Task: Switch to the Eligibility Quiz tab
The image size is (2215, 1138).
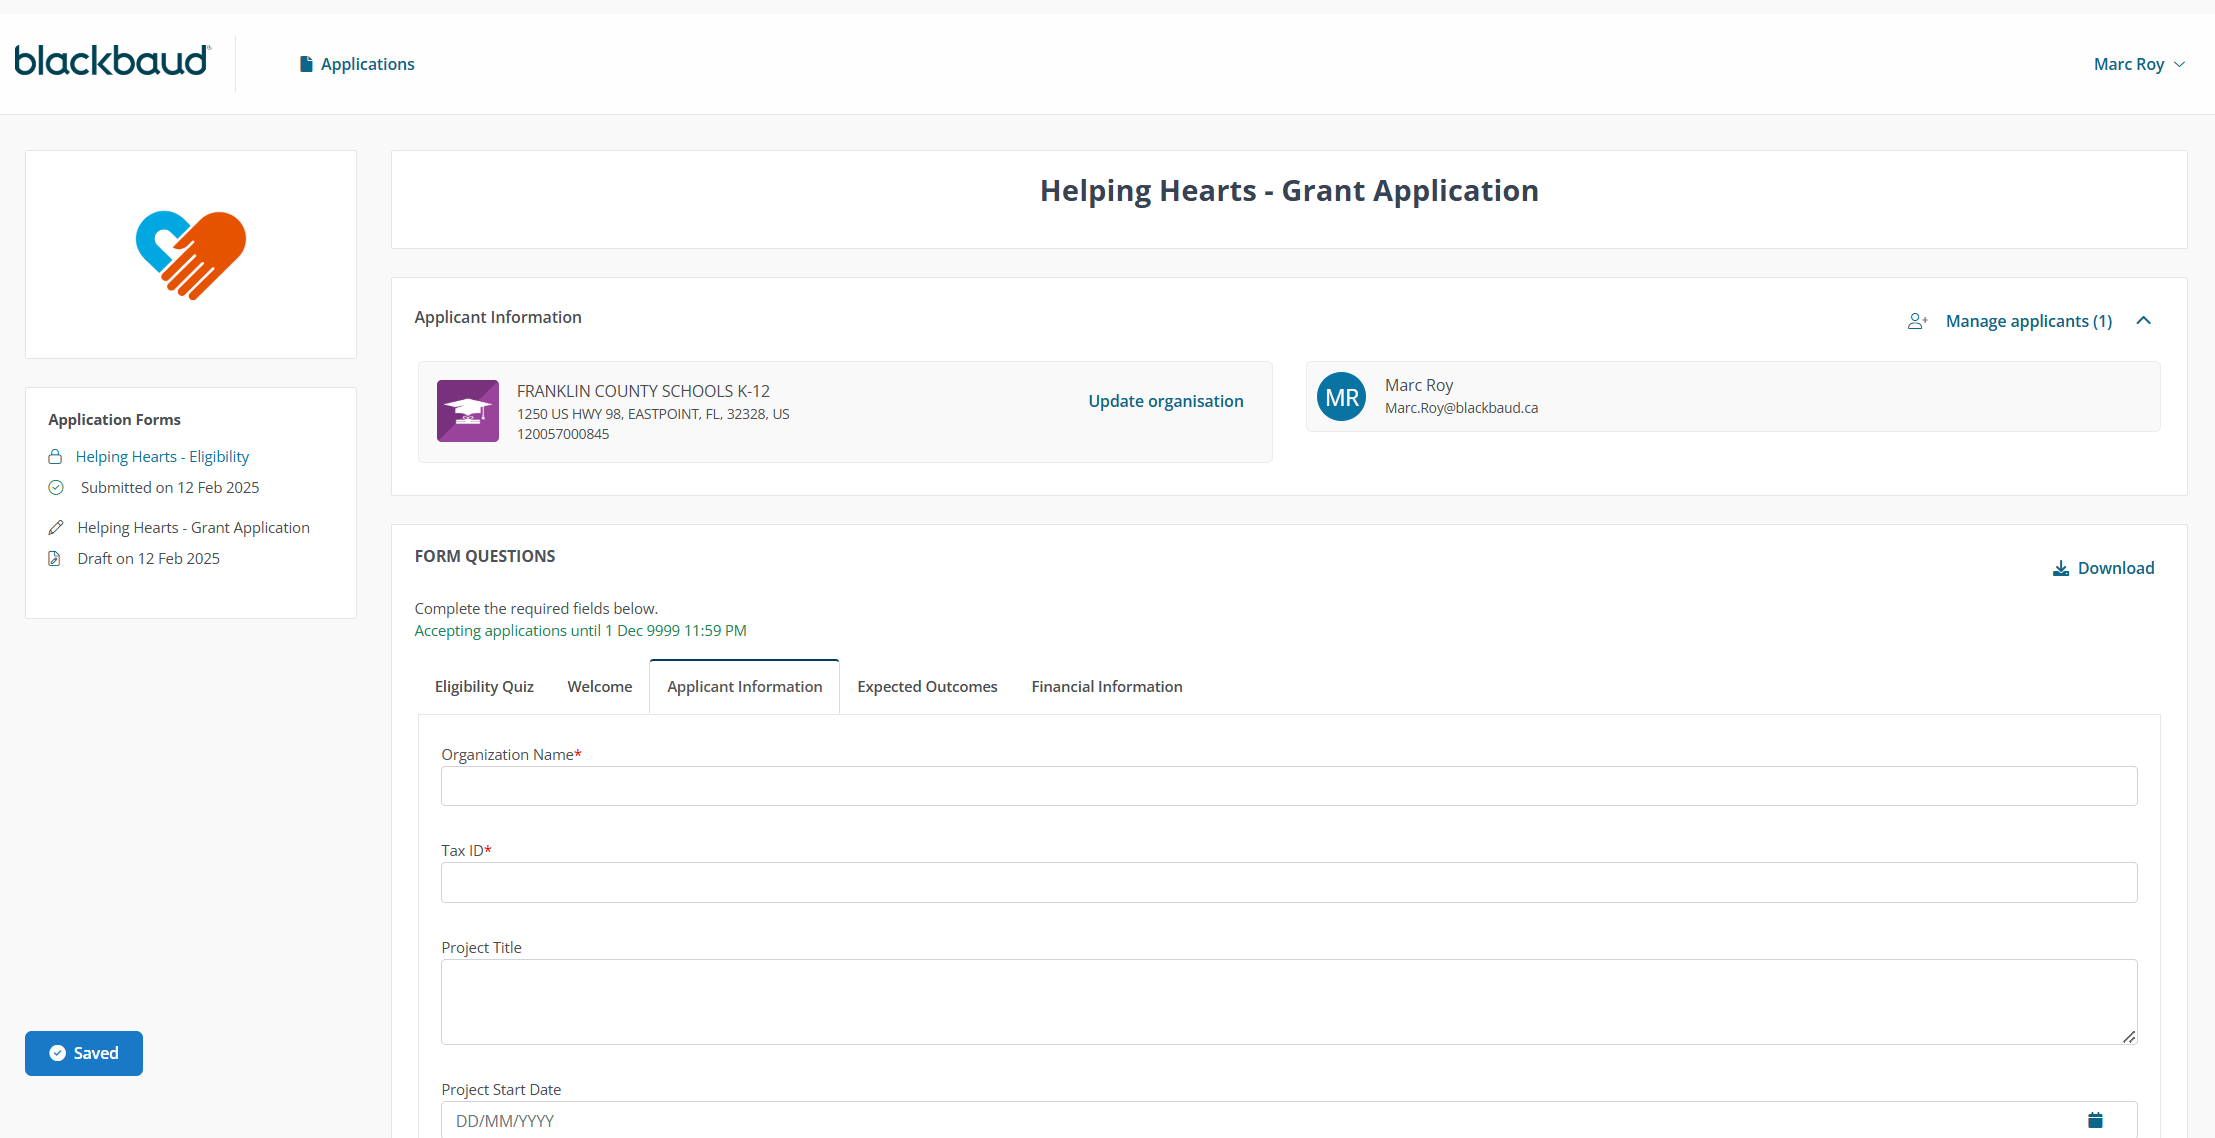Action: [484, 687]
